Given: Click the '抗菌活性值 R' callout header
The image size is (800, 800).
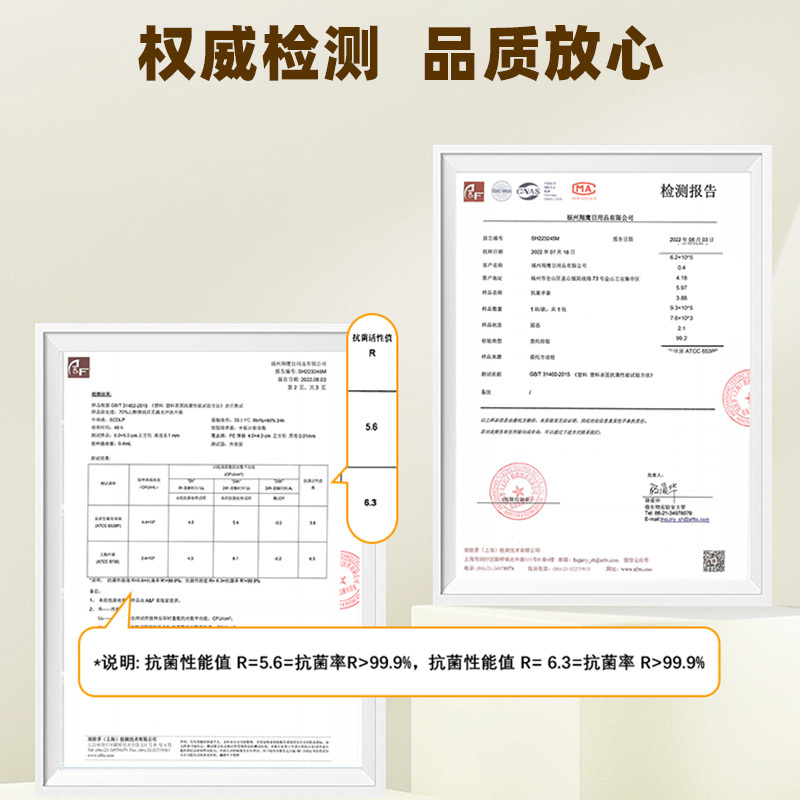Looking at the screenshot, I should 372,345.
